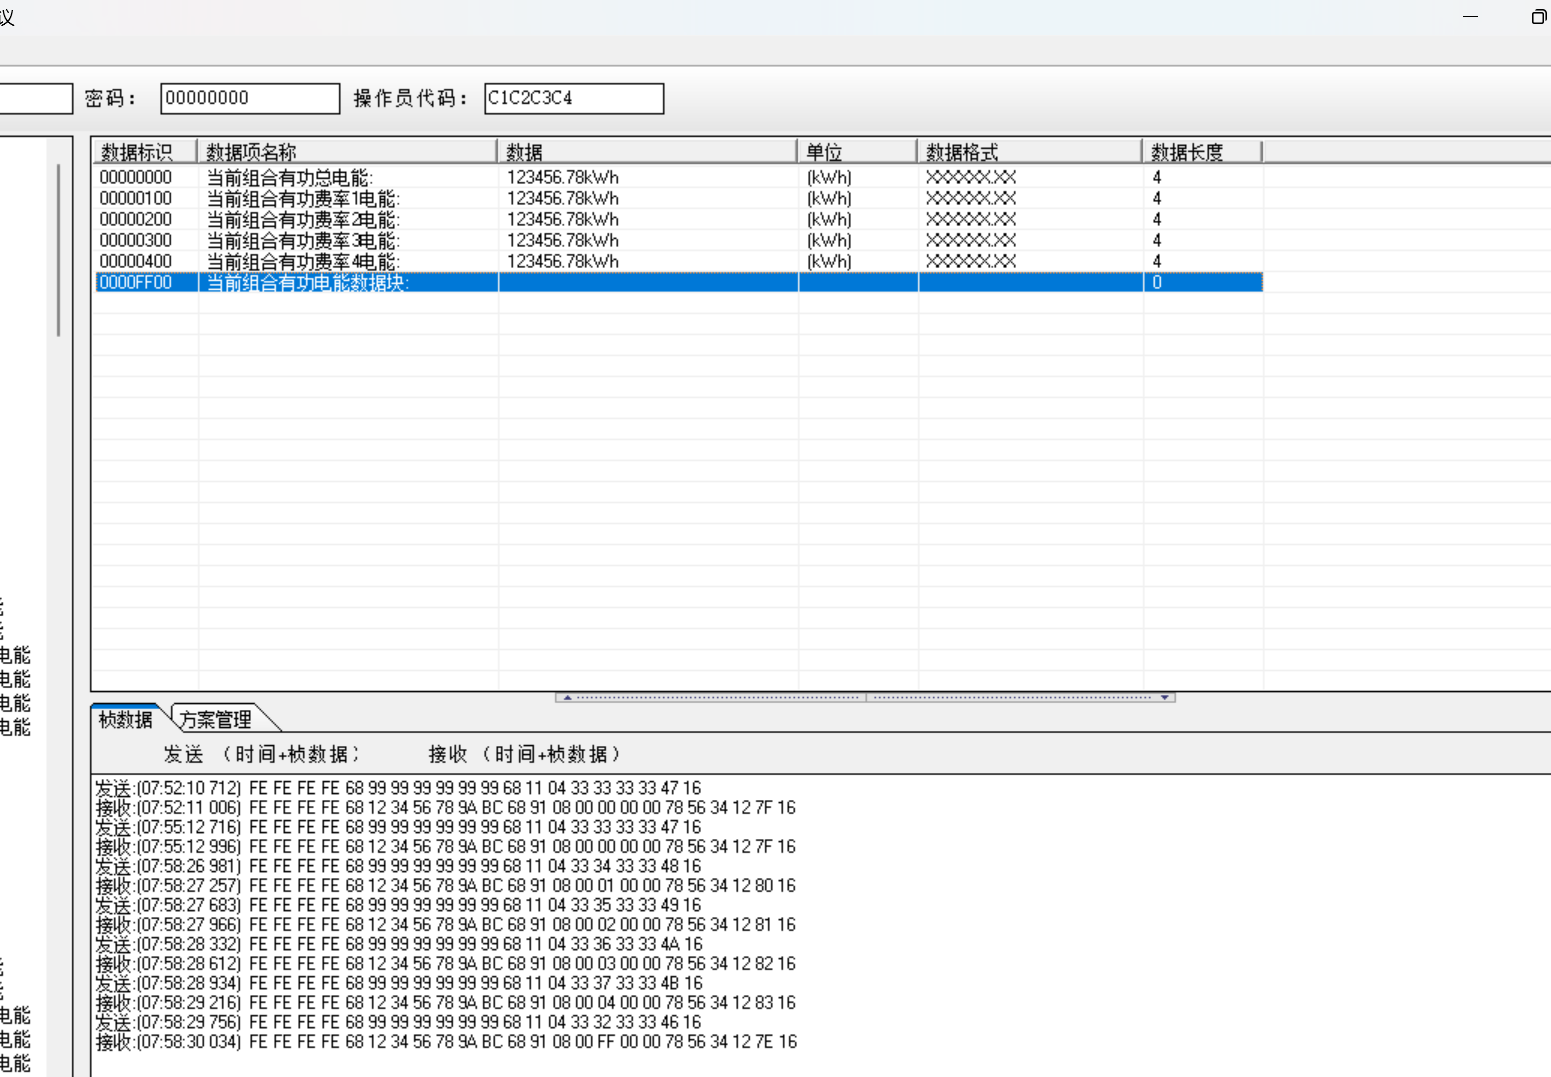Viewport: 1551px width, 1077px height.
Task: Click the sent frame log at 07:55:12 716
Action: [398, 827]
